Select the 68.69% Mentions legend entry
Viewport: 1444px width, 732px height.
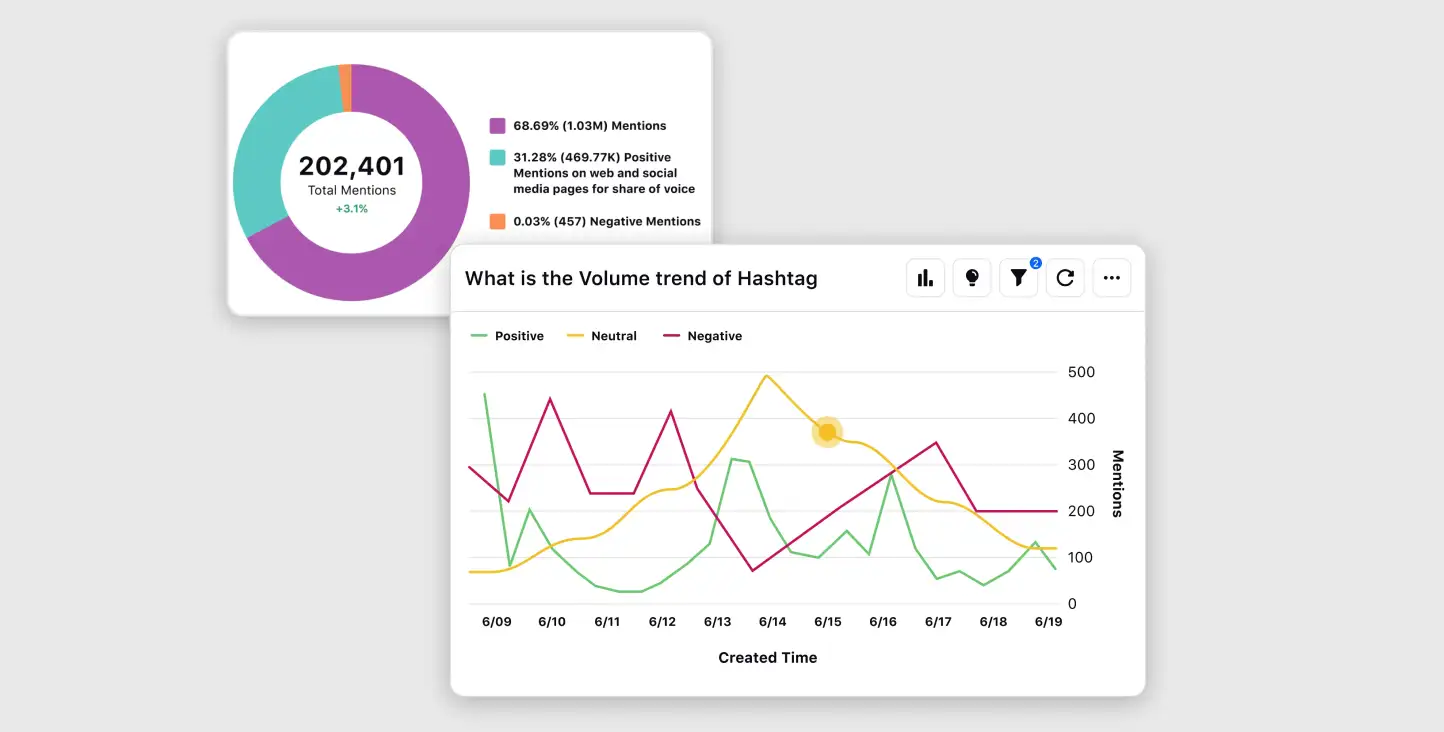coord(589,125)
